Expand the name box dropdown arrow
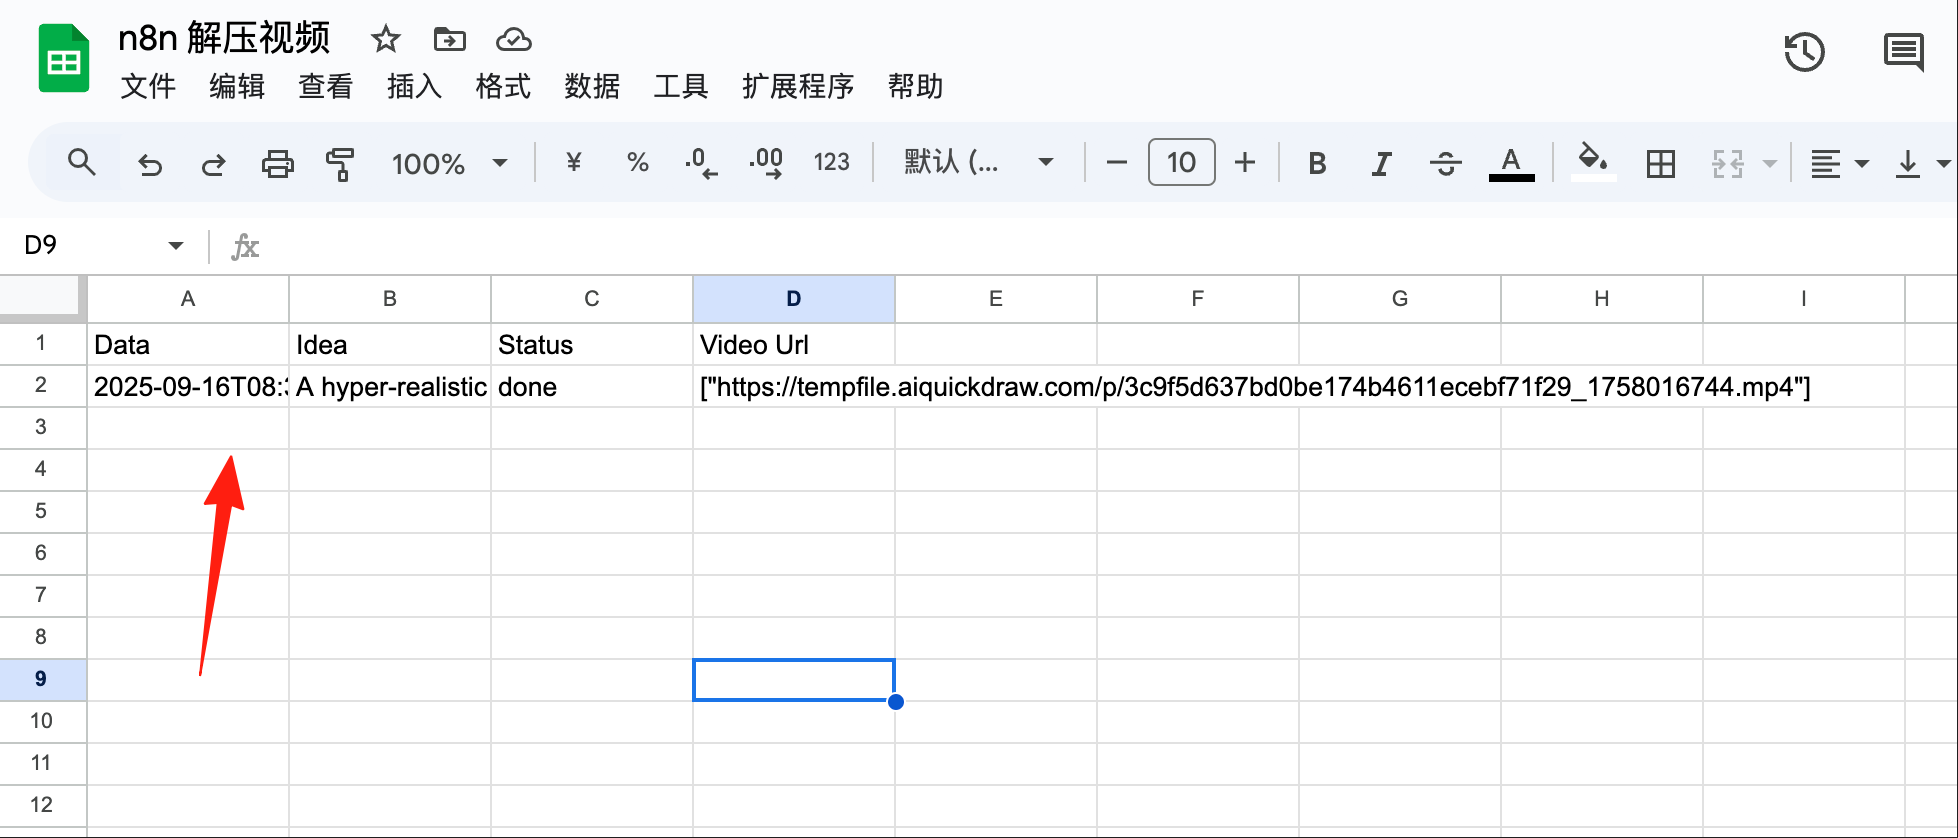The image size is (1958, 838). point(176,245)
